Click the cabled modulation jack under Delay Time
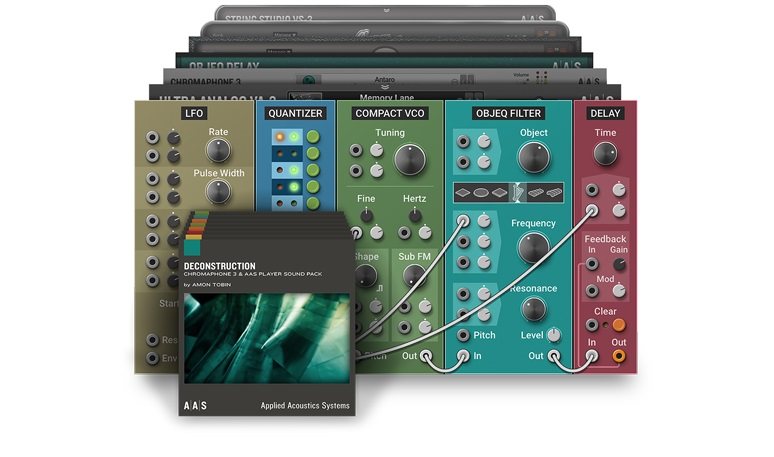The height and width of the screenshot is (457, 774). [592, 210]
